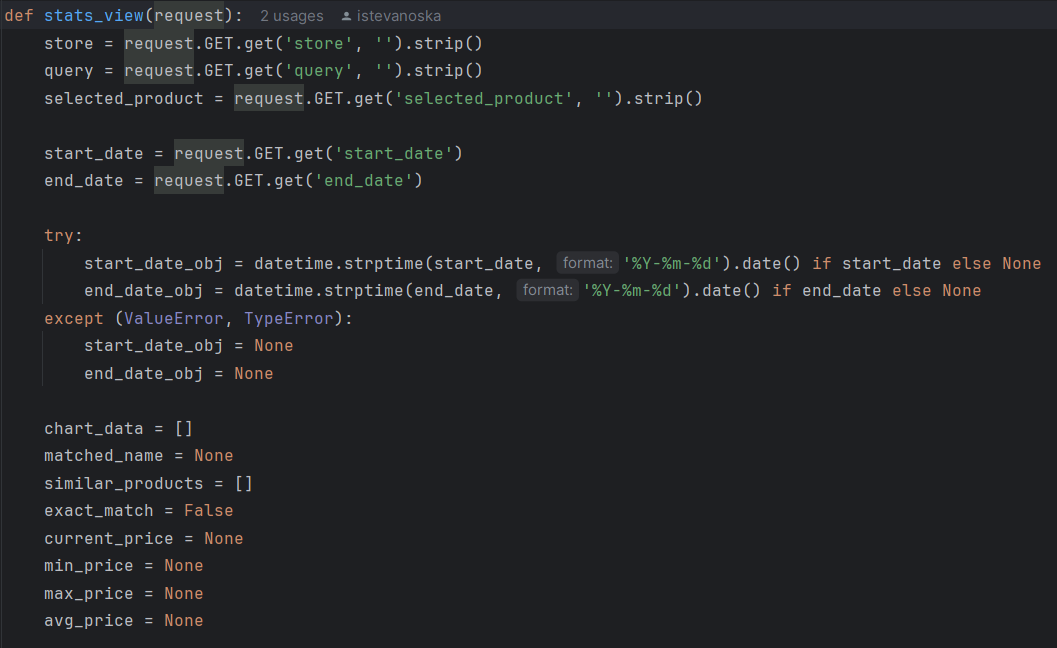Screen dimensions: 1057x648
Task: Click the format hint on end_date_obj line
Action: tap(547, 291)
